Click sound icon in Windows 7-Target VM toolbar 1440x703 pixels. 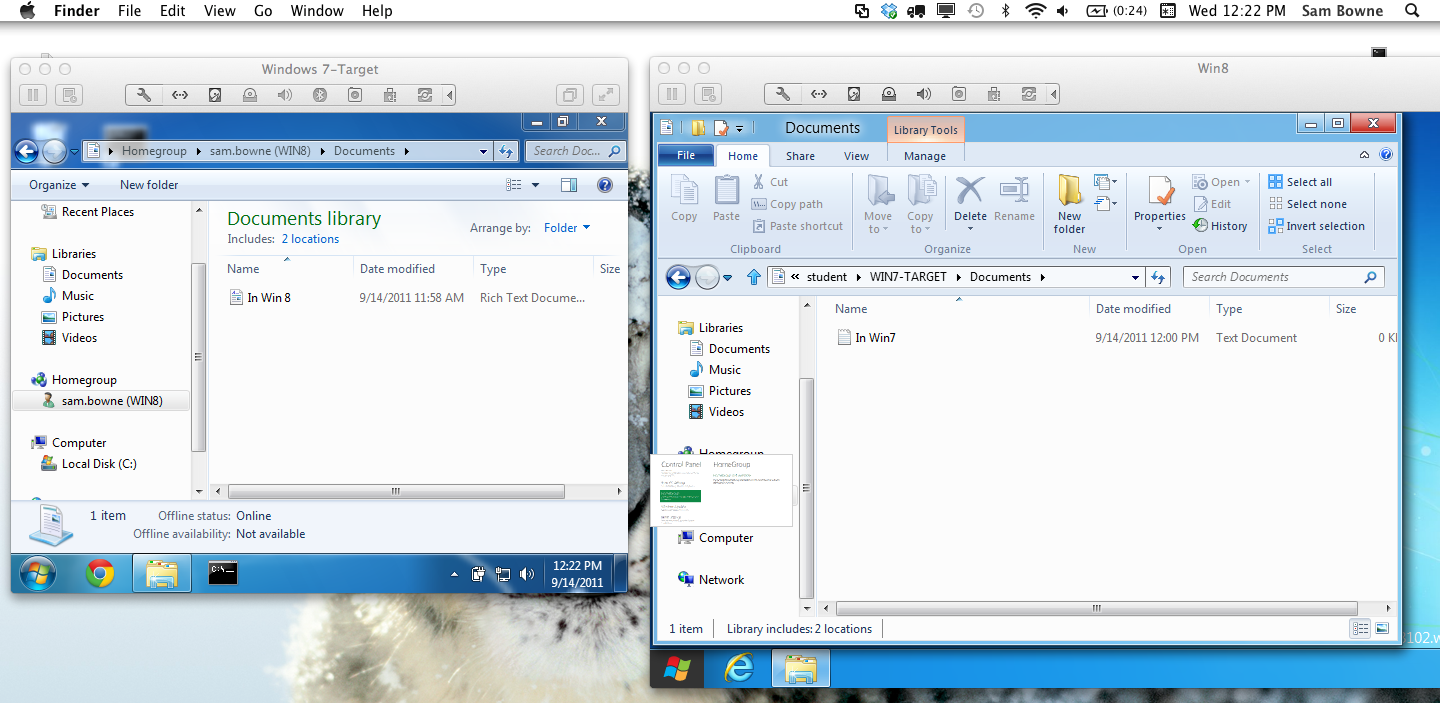click(284, 95)
